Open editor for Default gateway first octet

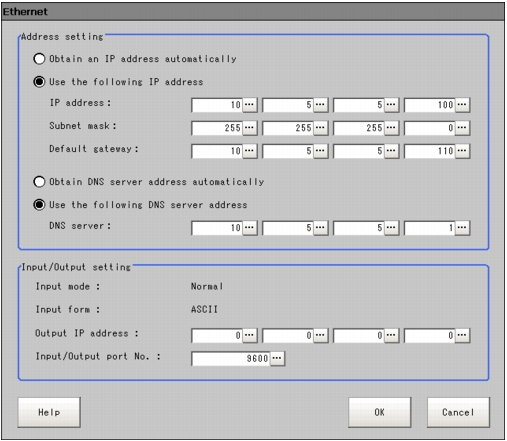249,151
